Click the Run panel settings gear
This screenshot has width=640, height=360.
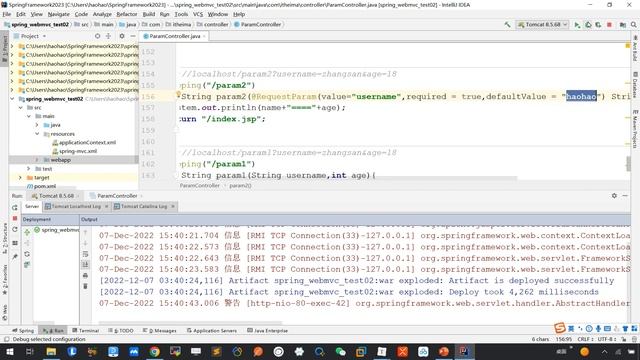point(614,196)
